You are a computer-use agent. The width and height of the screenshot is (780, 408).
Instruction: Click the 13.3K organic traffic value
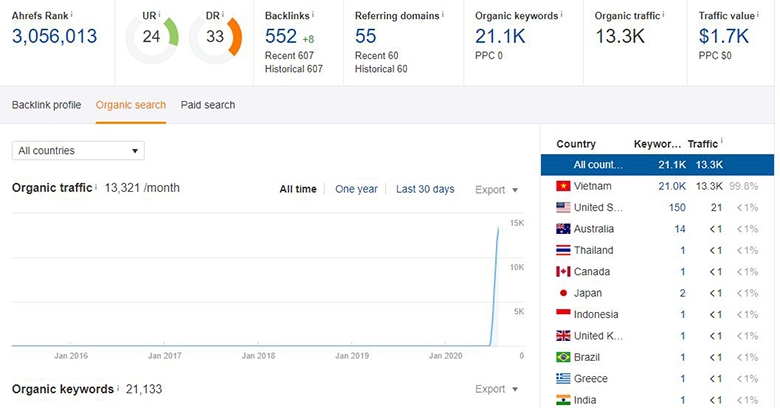coord(620,36)
